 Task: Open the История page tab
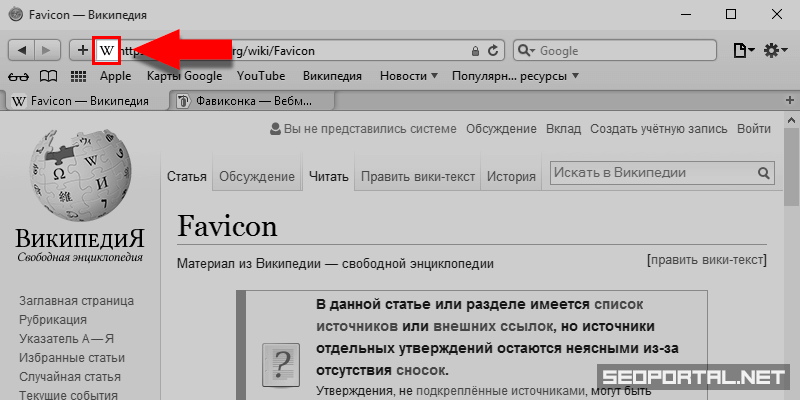pyautogui.click(x=511, y=177)
